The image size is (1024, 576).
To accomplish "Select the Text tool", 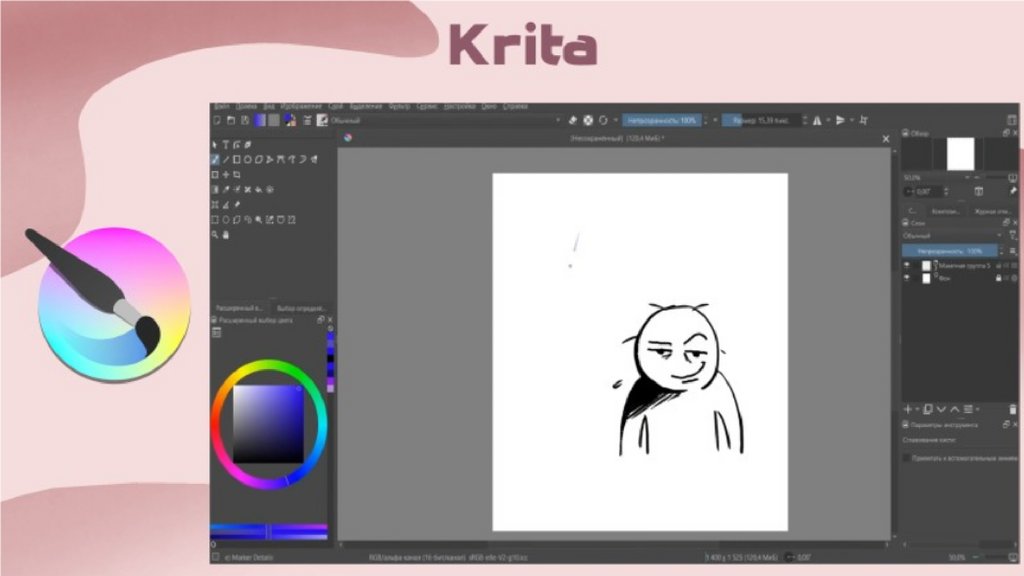I will click(x=226, y=145).
